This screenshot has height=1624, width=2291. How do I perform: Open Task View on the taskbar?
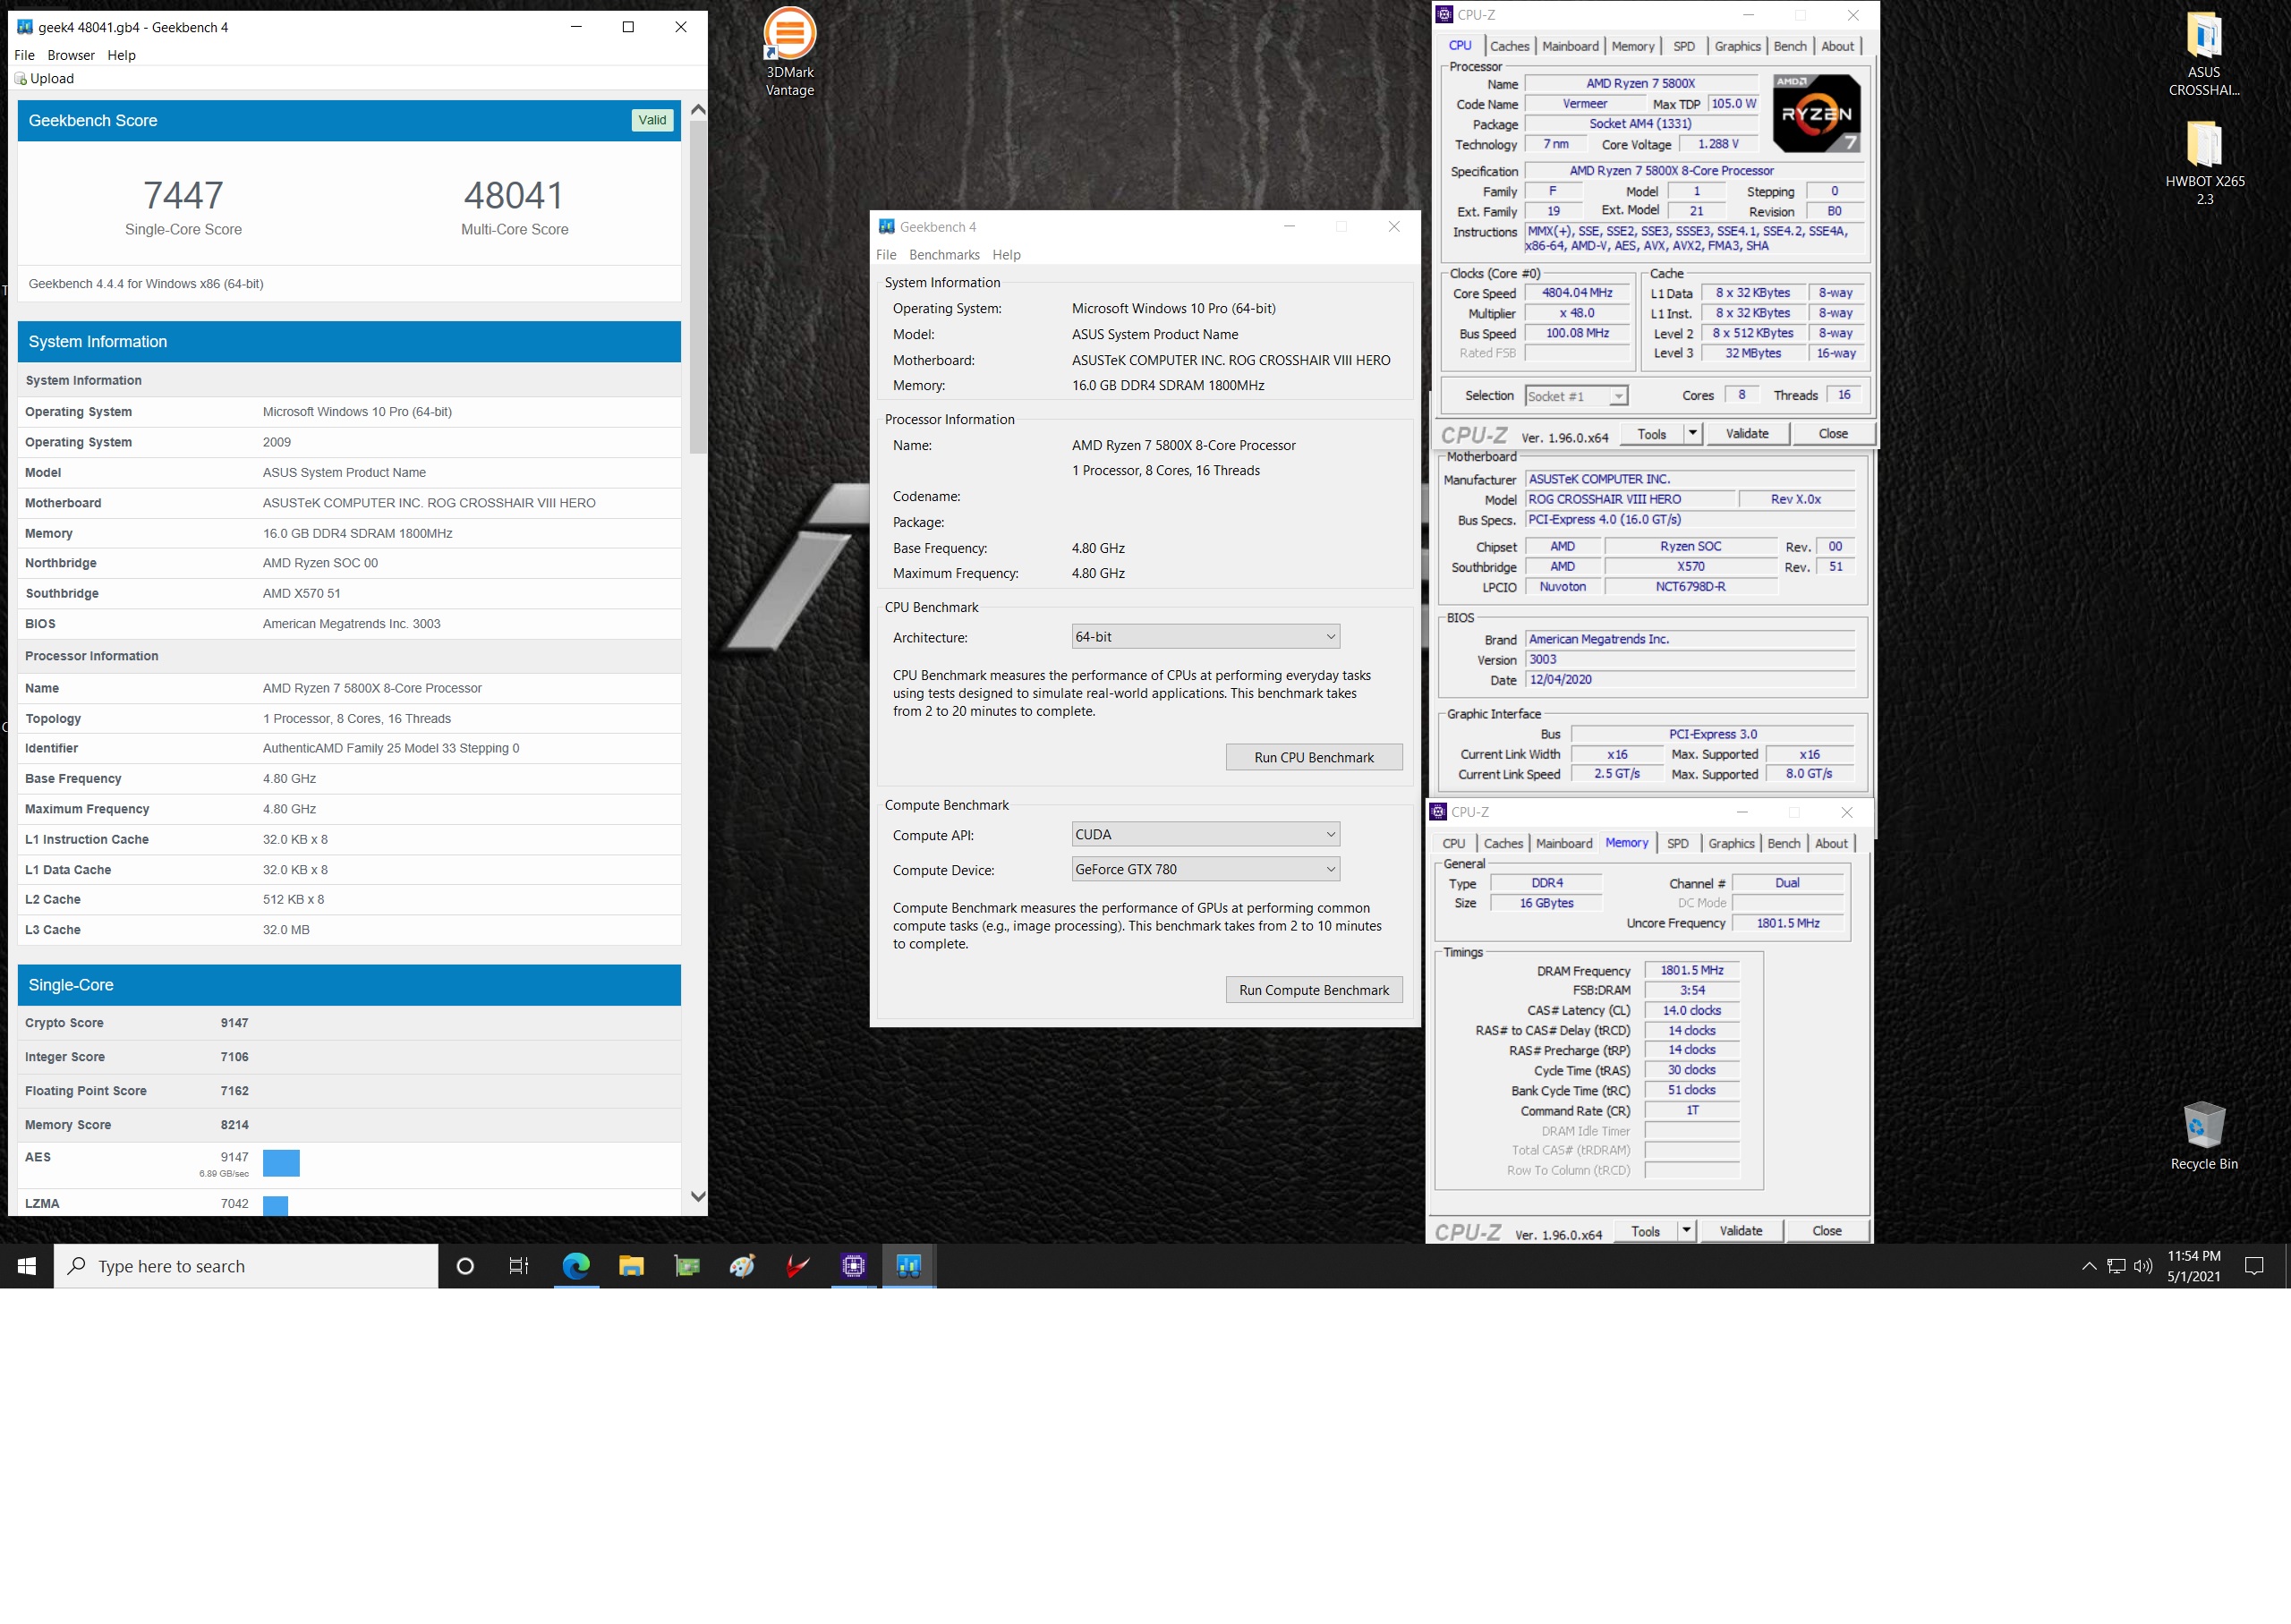point(519,1266)
